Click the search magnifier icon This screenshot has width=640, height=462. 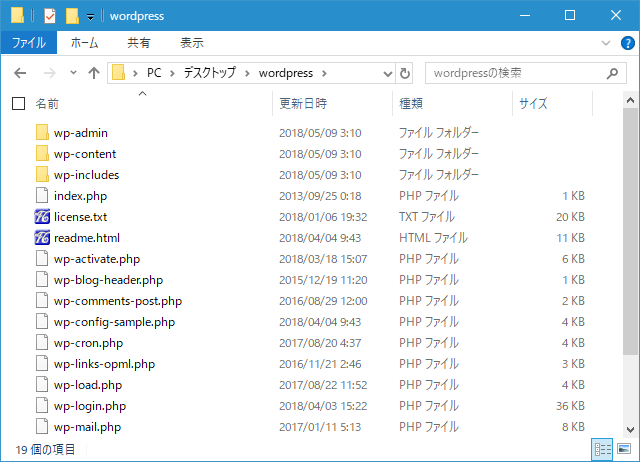pyautogui.click(x=612, y=73)
